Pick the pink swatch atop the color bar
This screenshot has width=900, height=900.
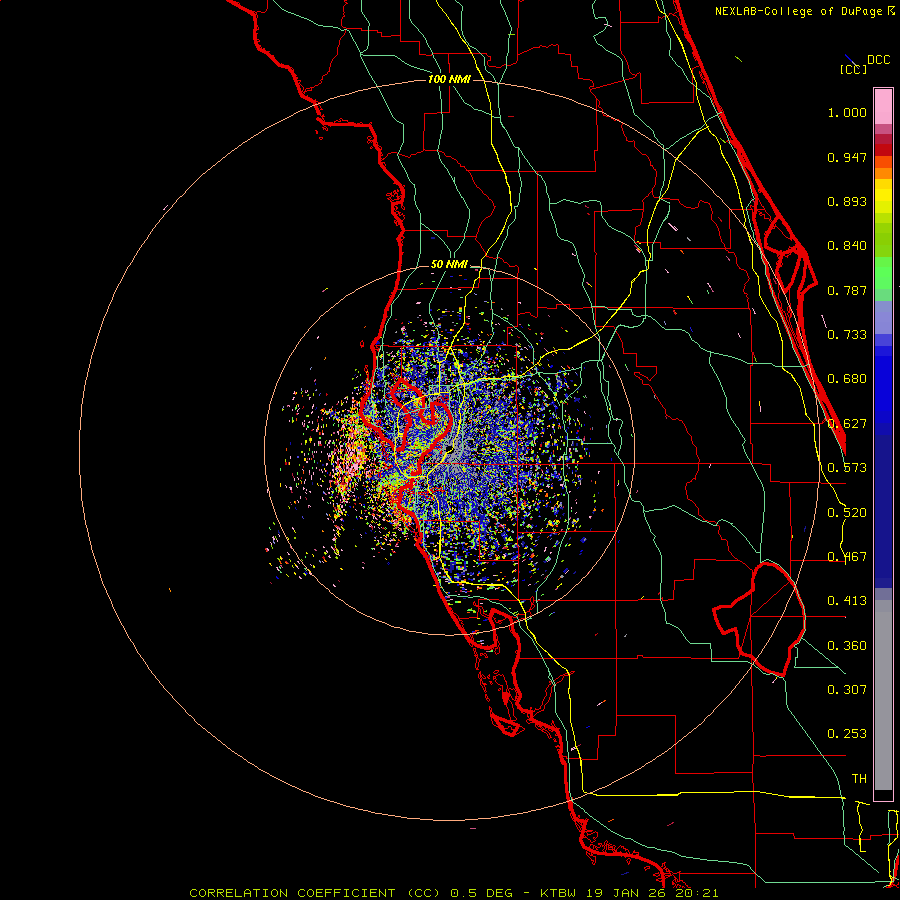click(x=883, y=107)
